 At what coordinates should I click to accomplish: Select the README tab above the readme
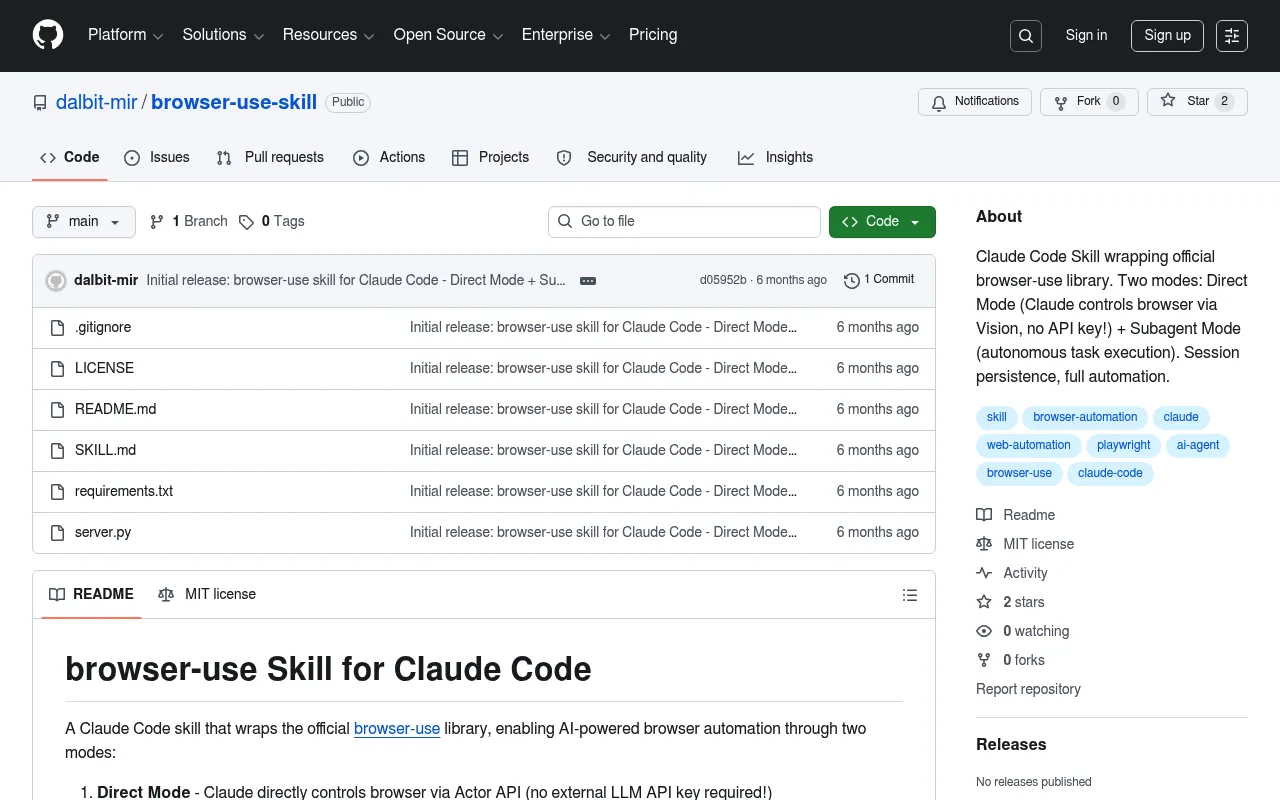coord(91,595)
